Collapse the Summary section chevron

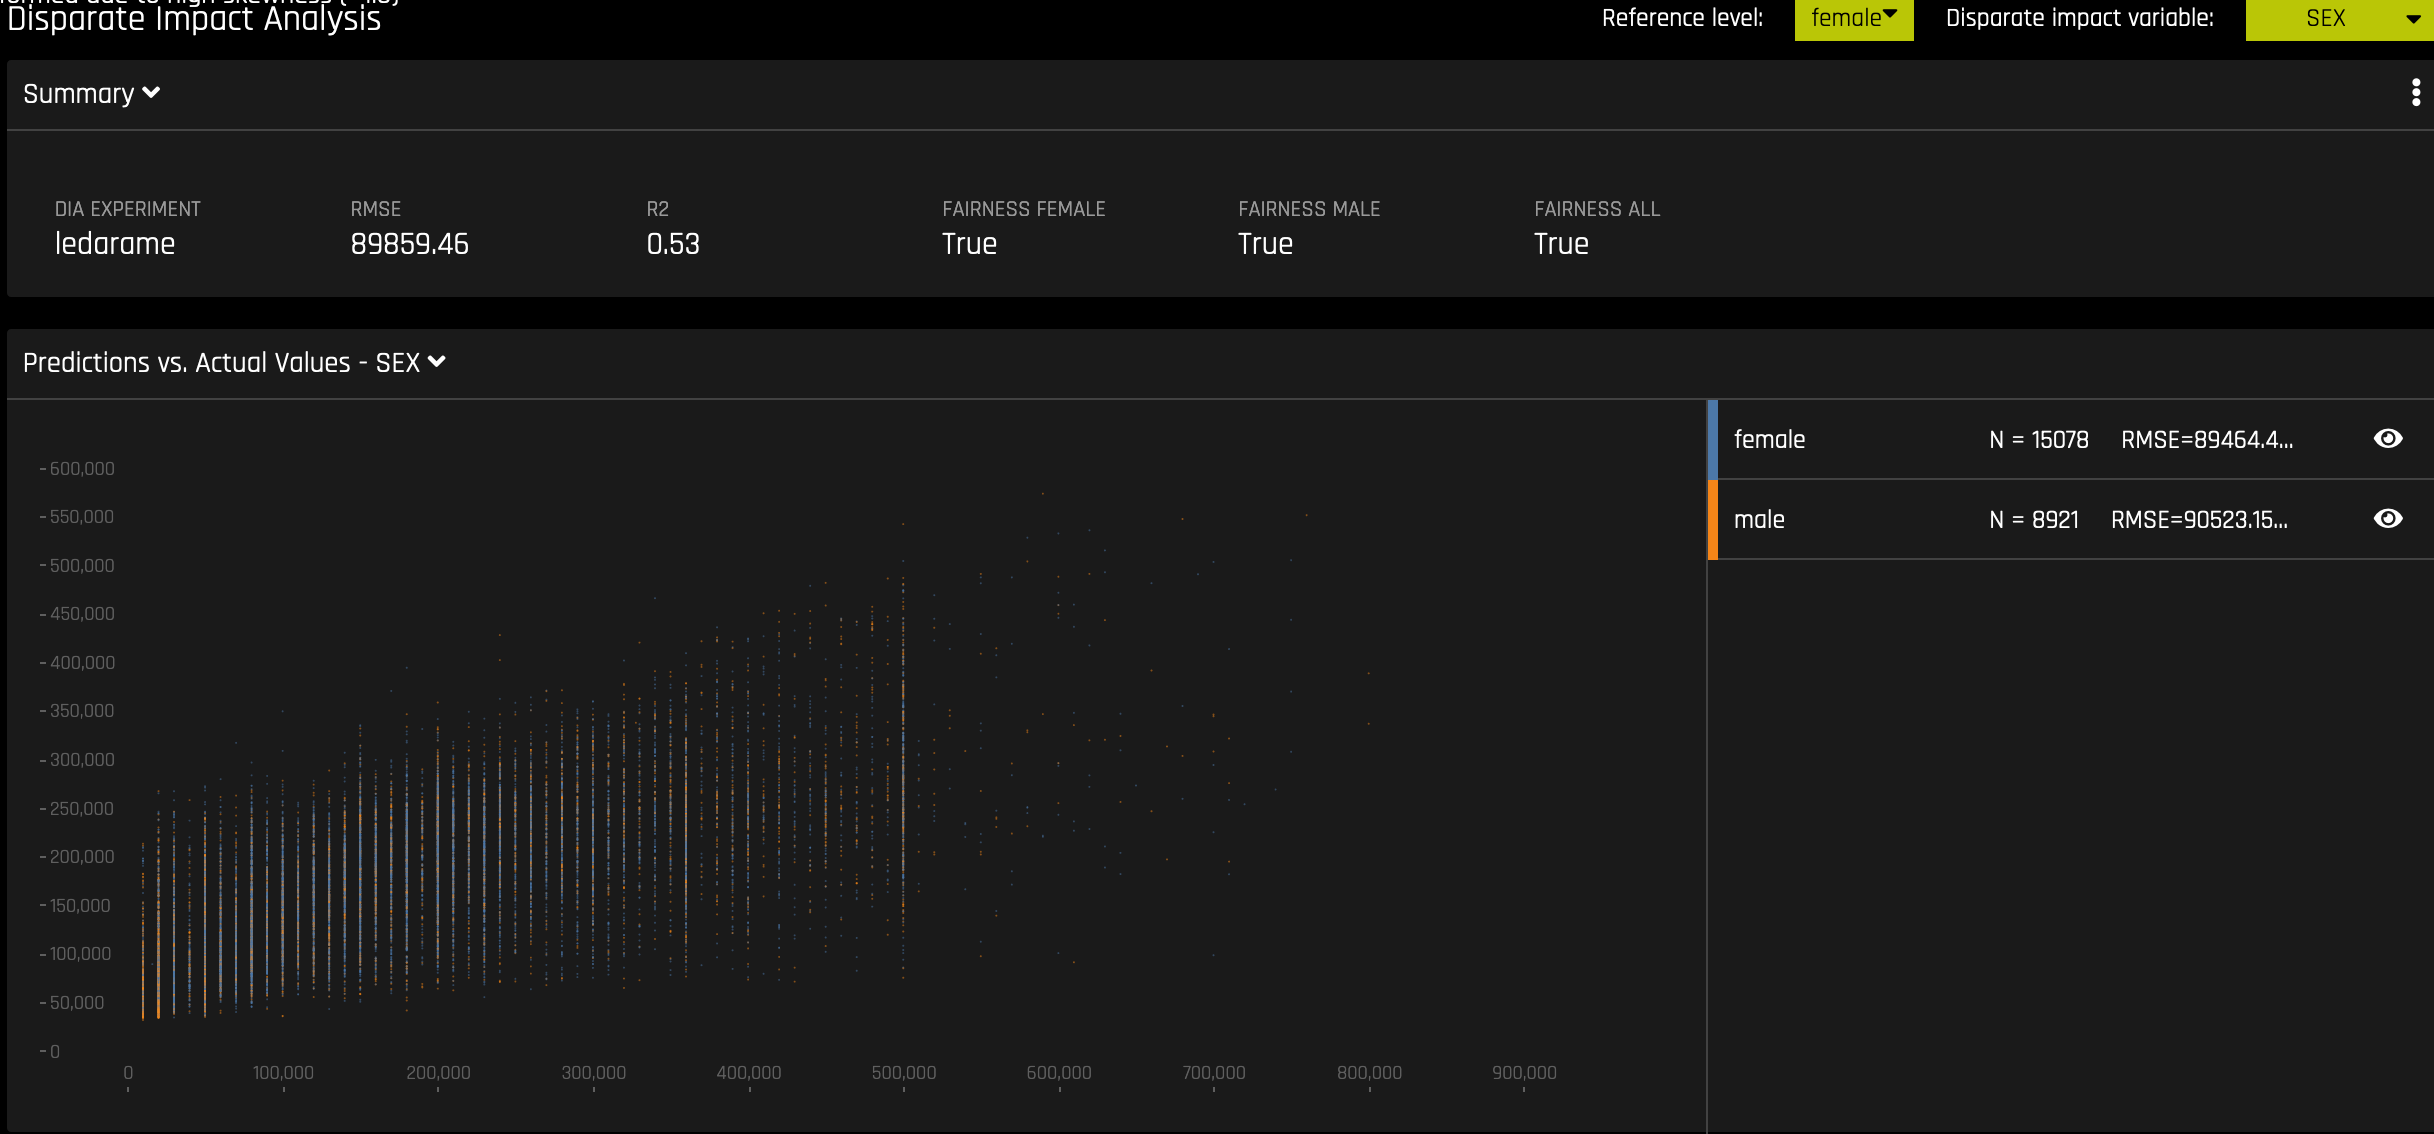pos(152,93)
